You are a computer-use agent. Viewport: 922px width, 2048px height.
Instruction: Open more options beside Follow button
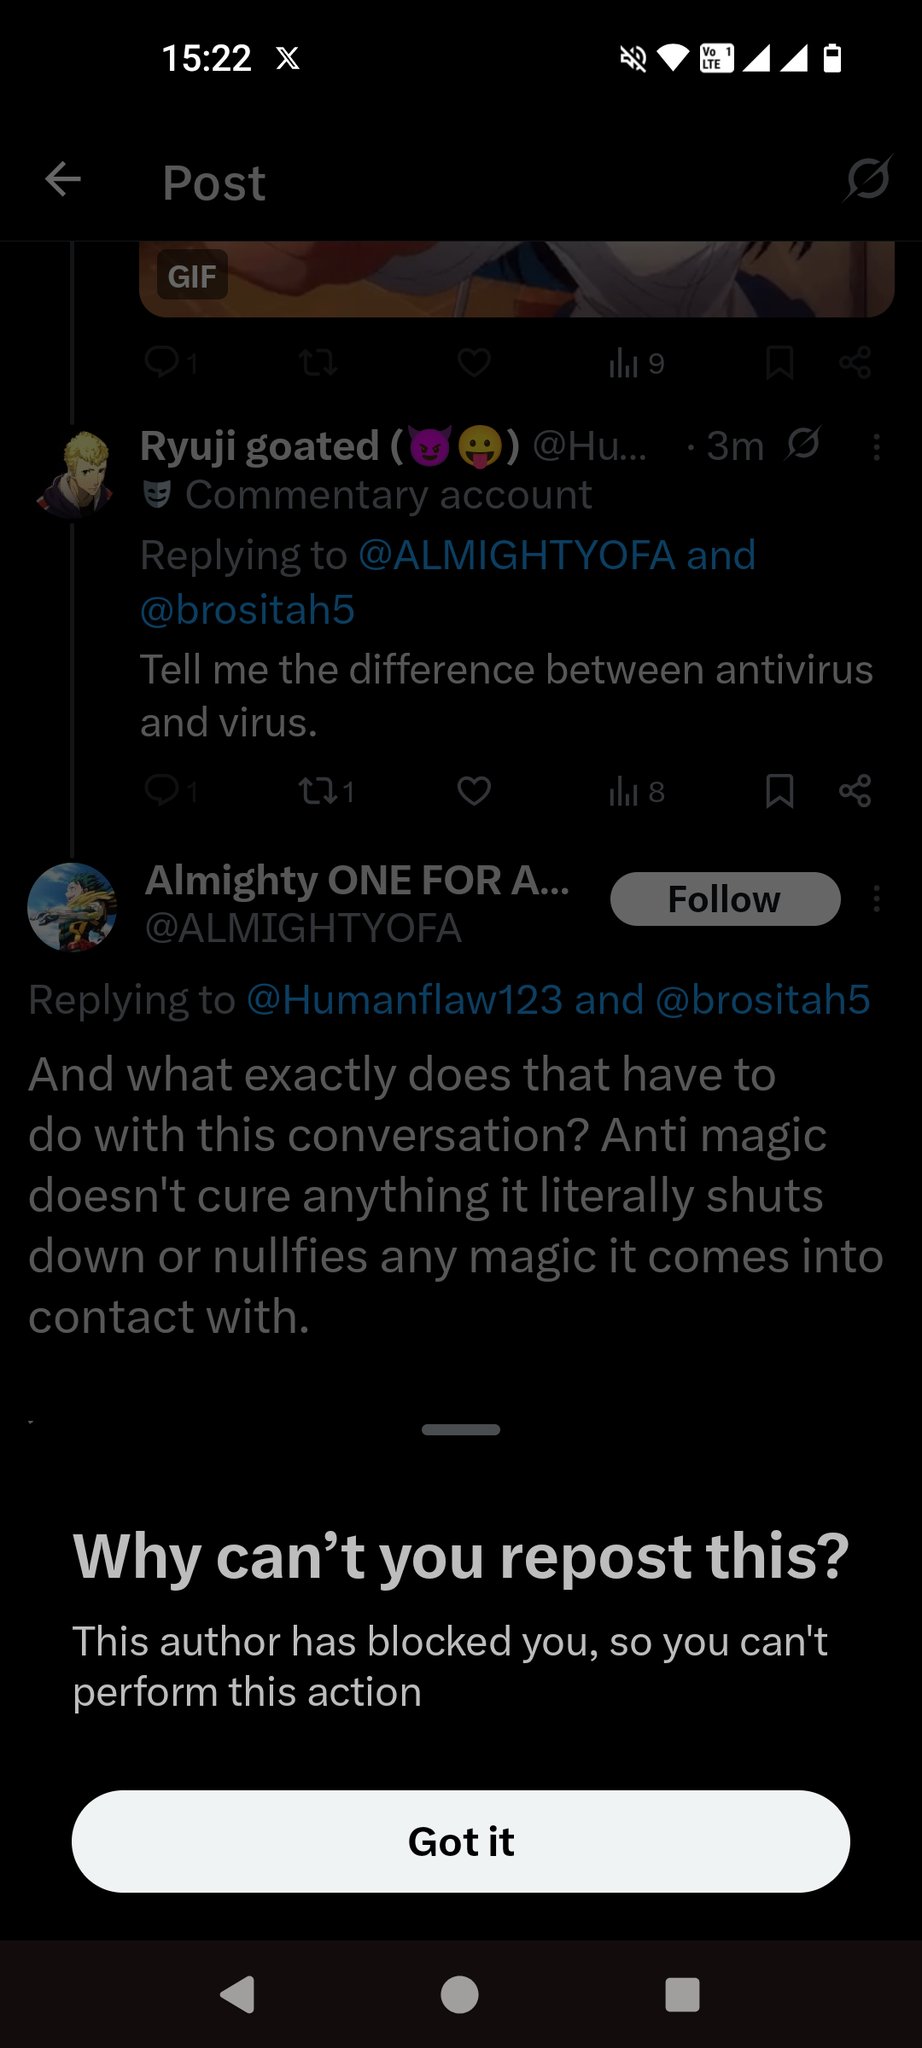[876, 899]
